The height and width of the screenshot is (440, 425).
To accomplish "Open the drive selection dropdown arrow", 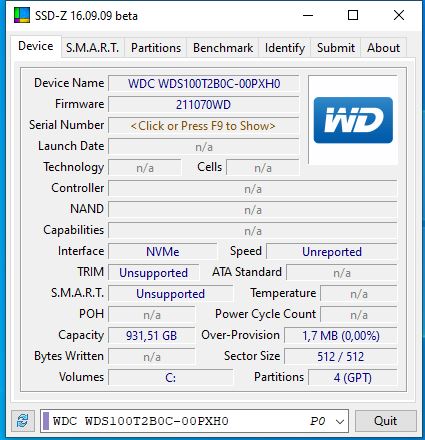I will [340, 421].
